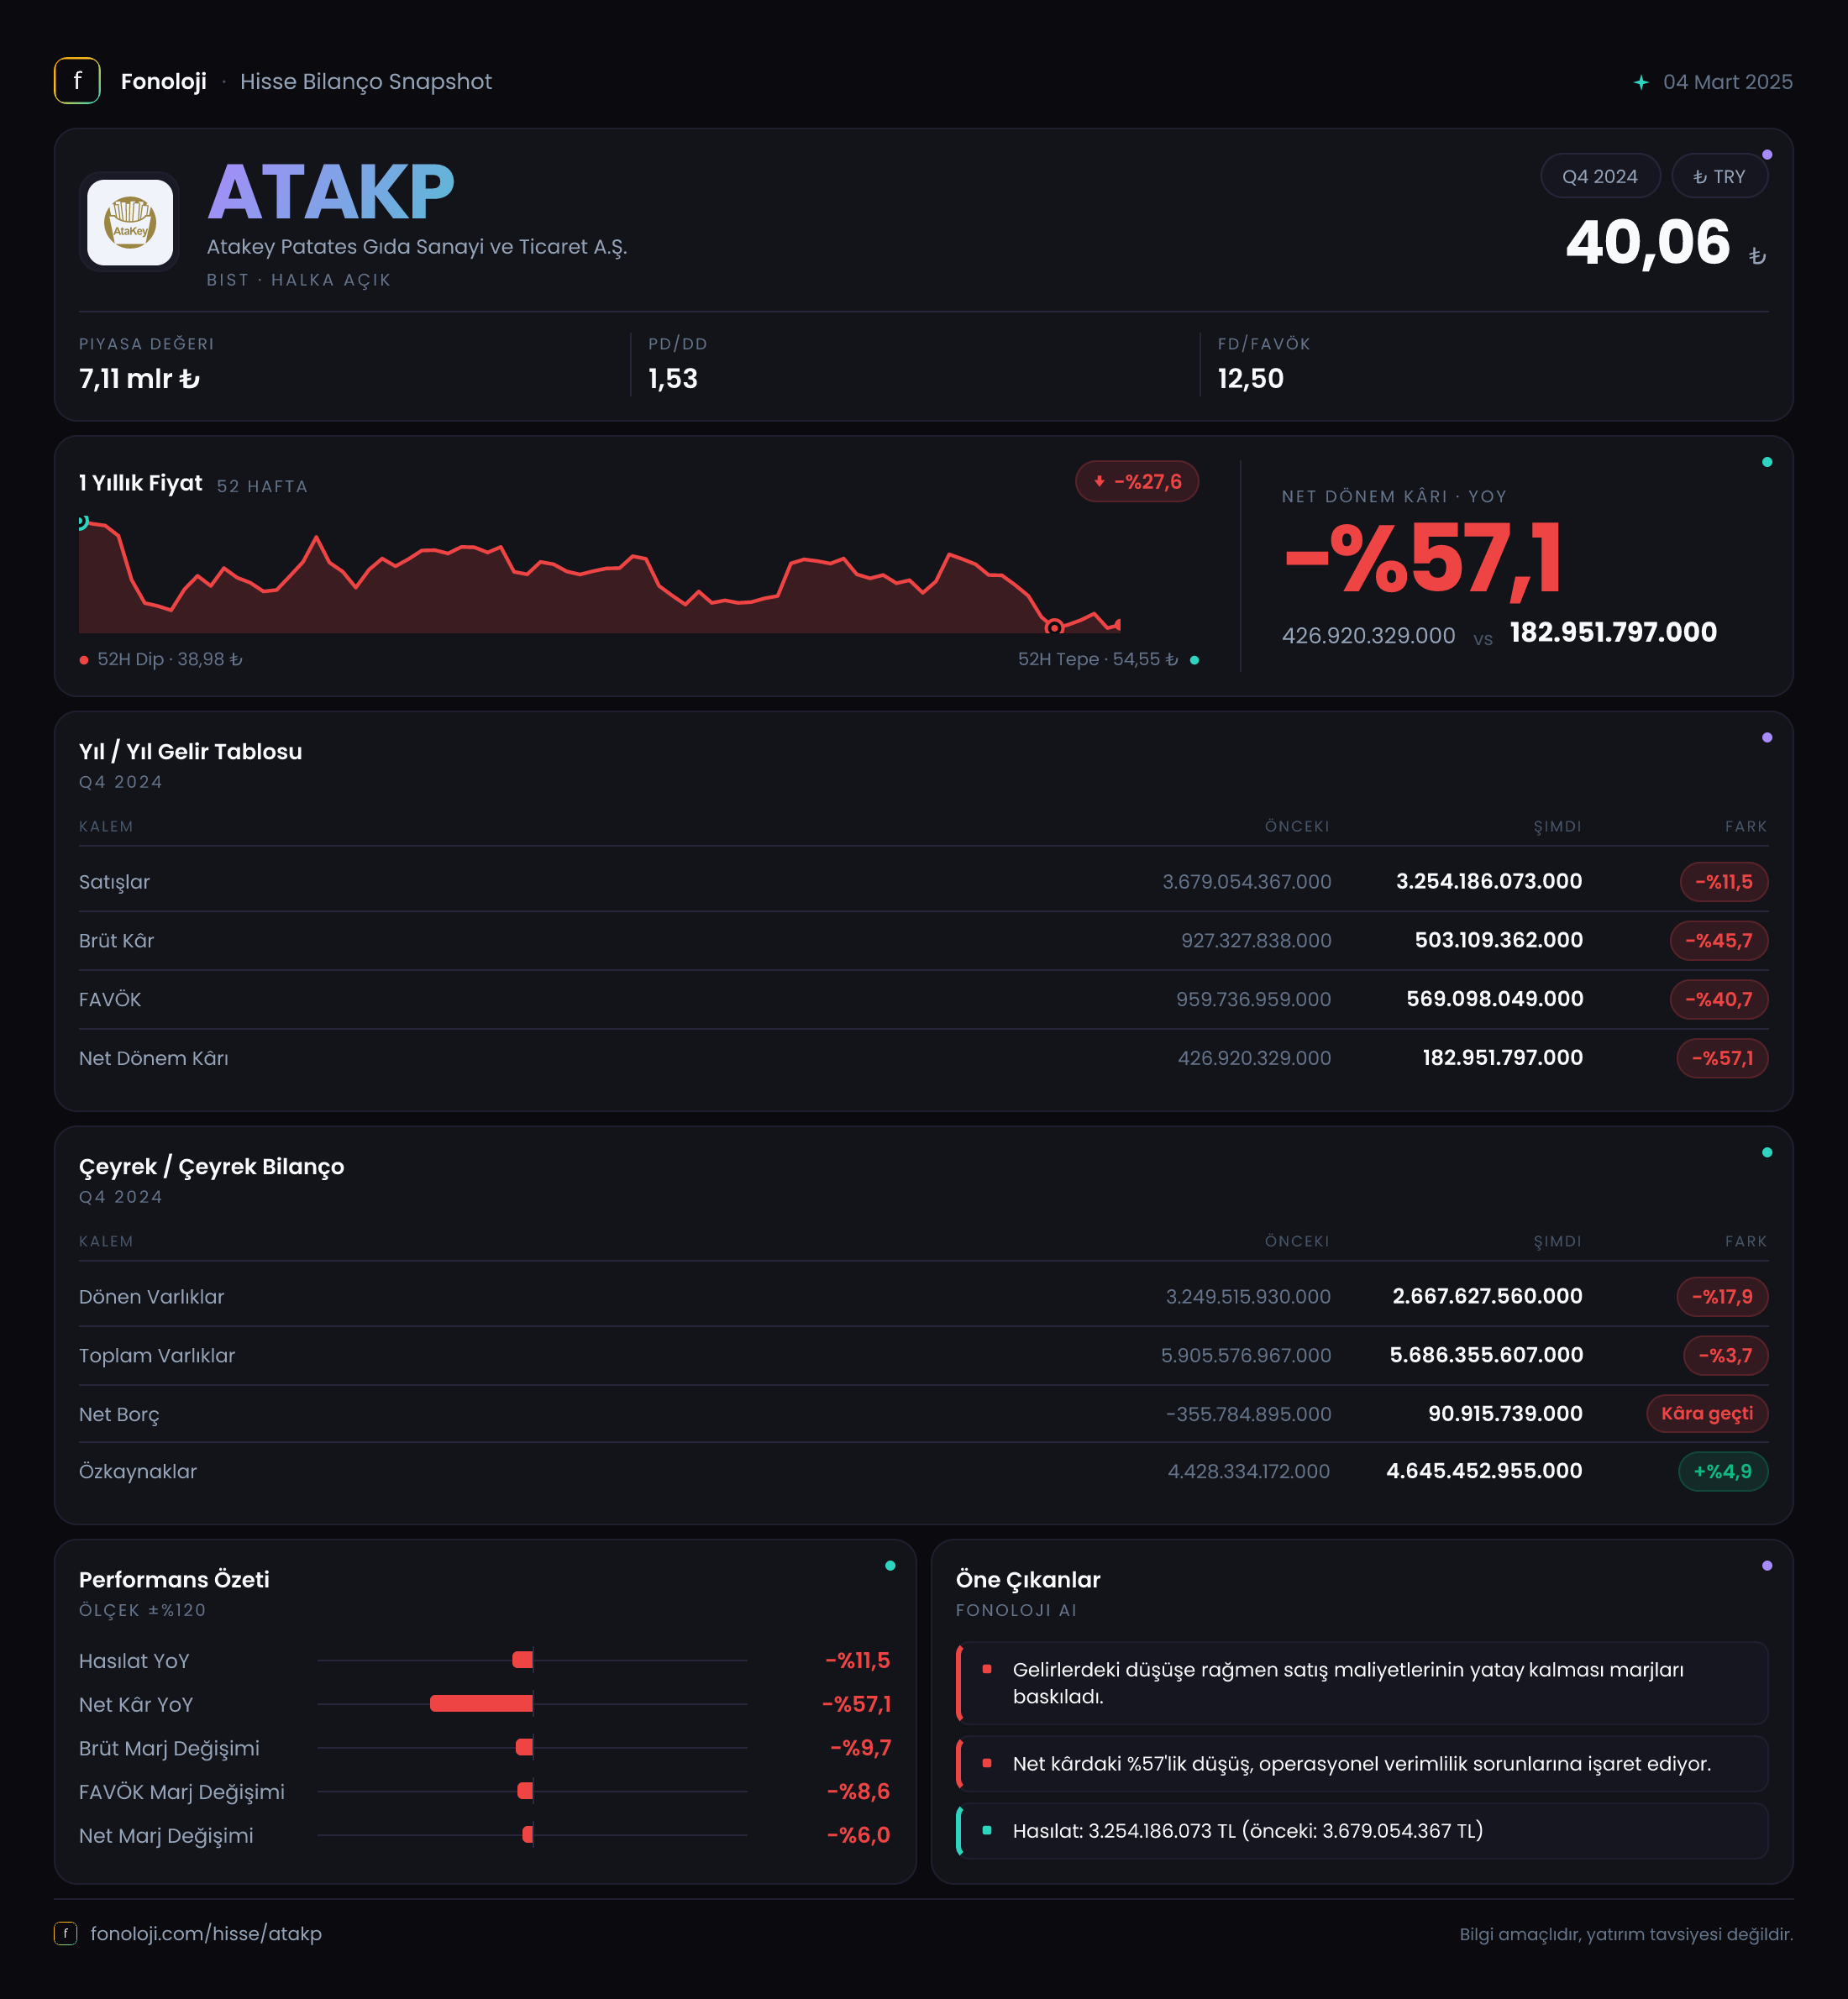Click the Satışlar previous value 3.679.054.367.000
Viewport: 1848px width, 1999px height.
pyautogui.click(x=1246, y=882)
